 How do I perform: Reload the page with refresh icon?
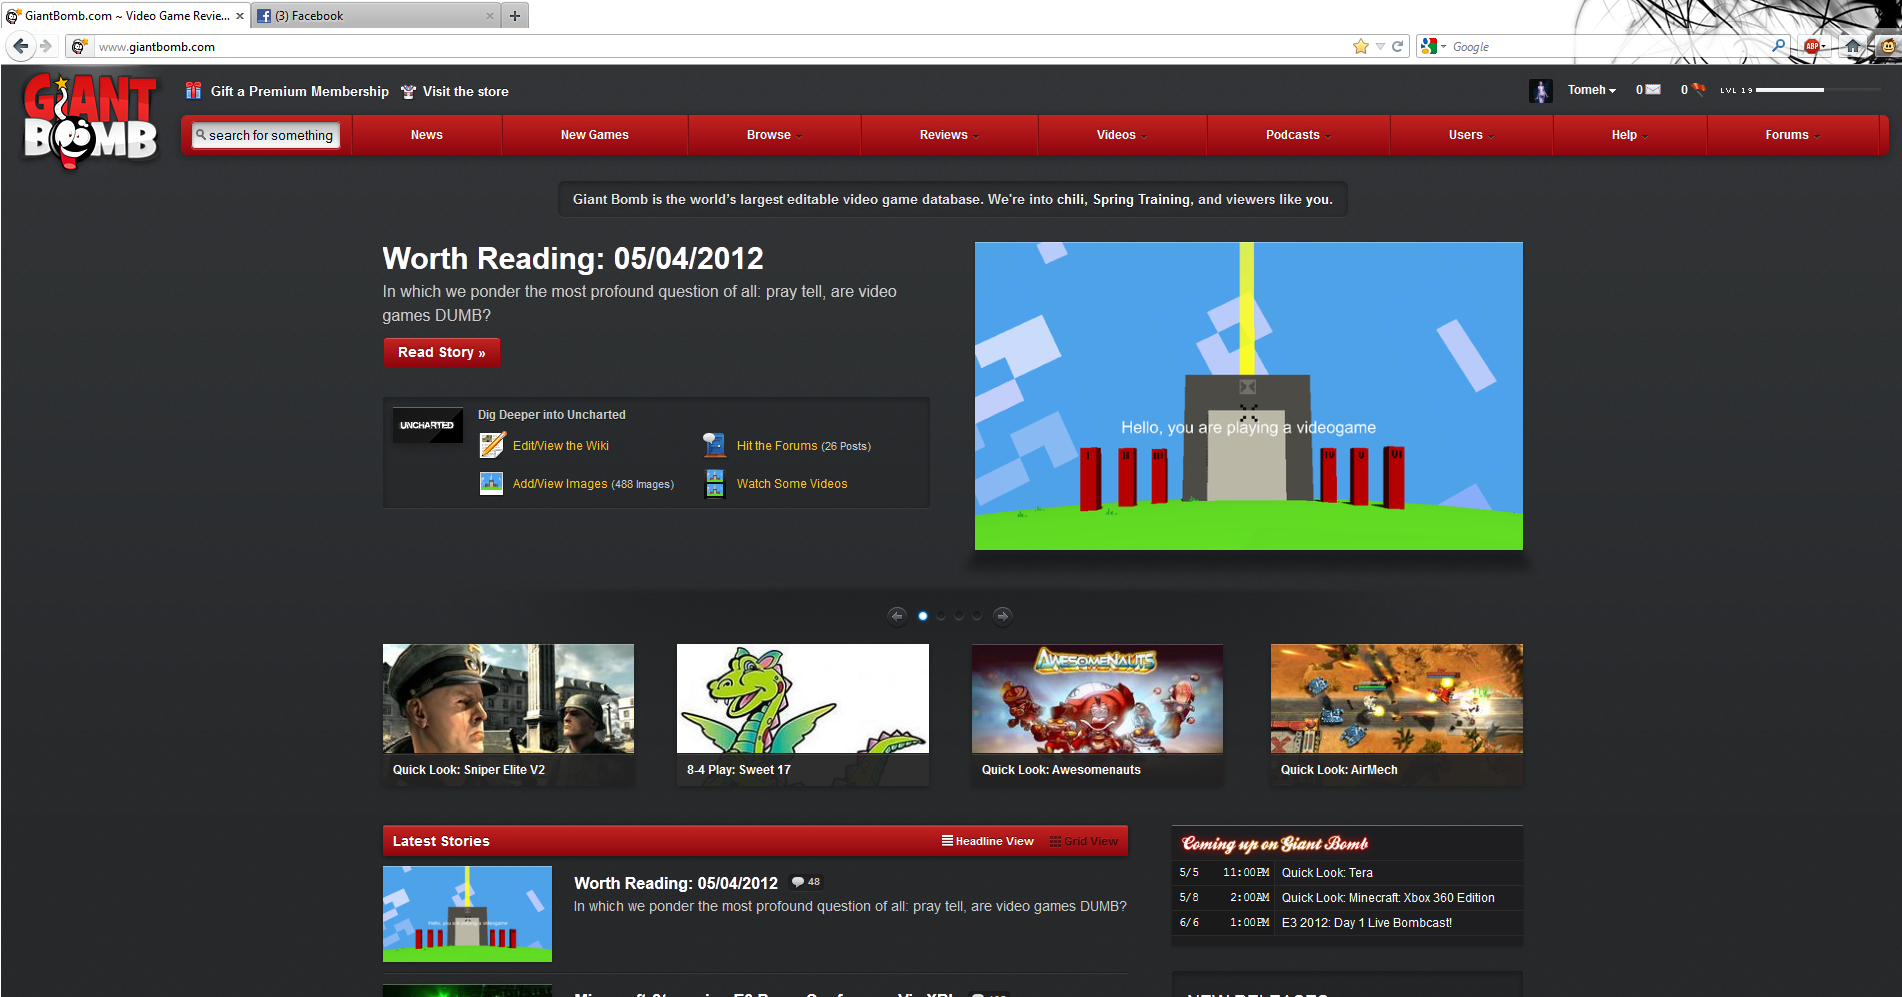click(x=1397, y=46)
